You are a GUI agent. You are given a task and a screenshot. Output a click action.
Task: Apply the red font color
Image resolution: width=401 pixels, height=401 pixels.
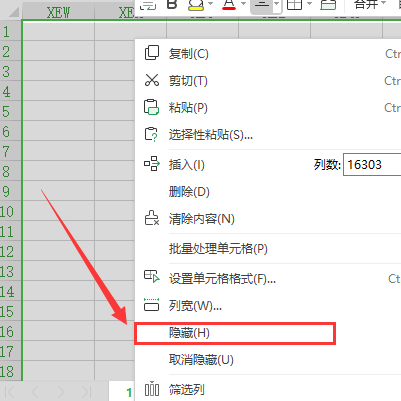[229, 5]
